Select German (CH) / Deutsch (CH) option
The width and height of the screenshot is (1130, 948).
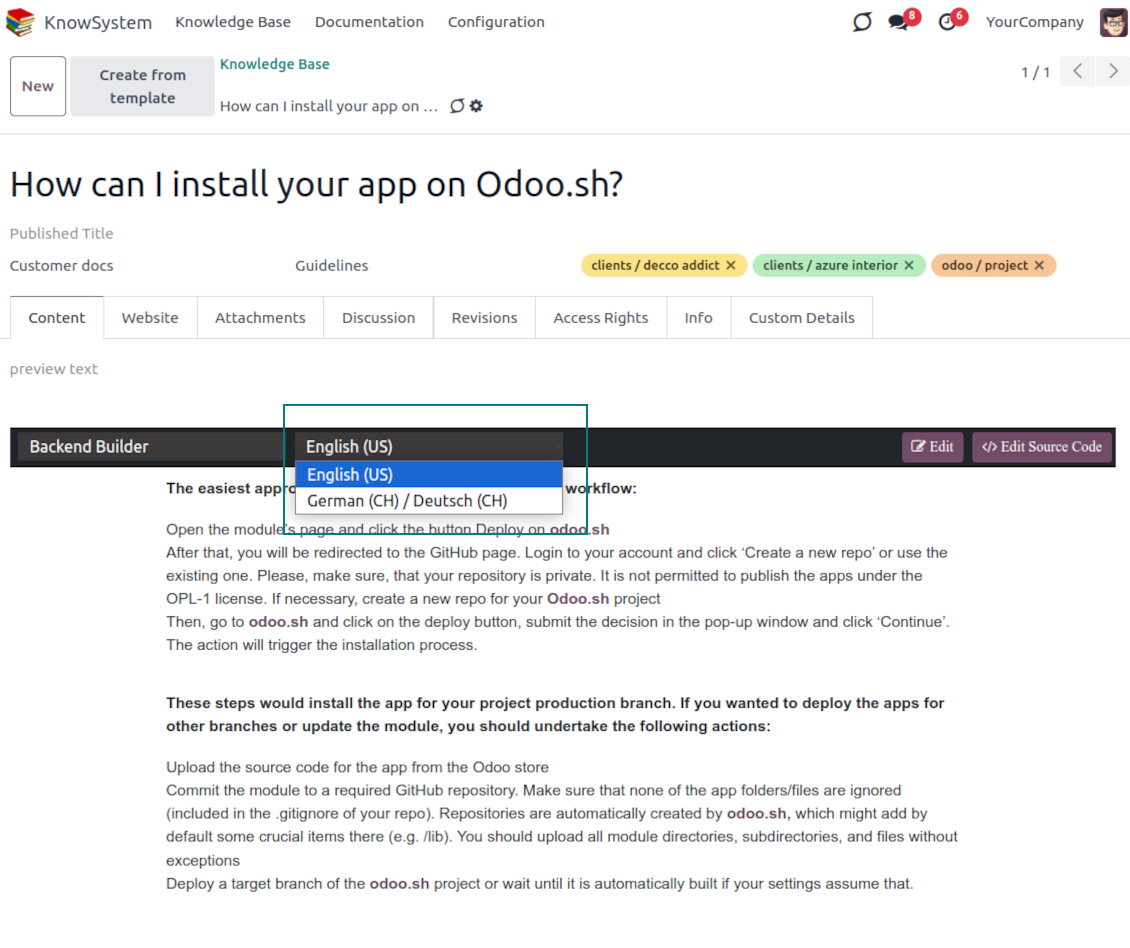[x=429, y=501]
